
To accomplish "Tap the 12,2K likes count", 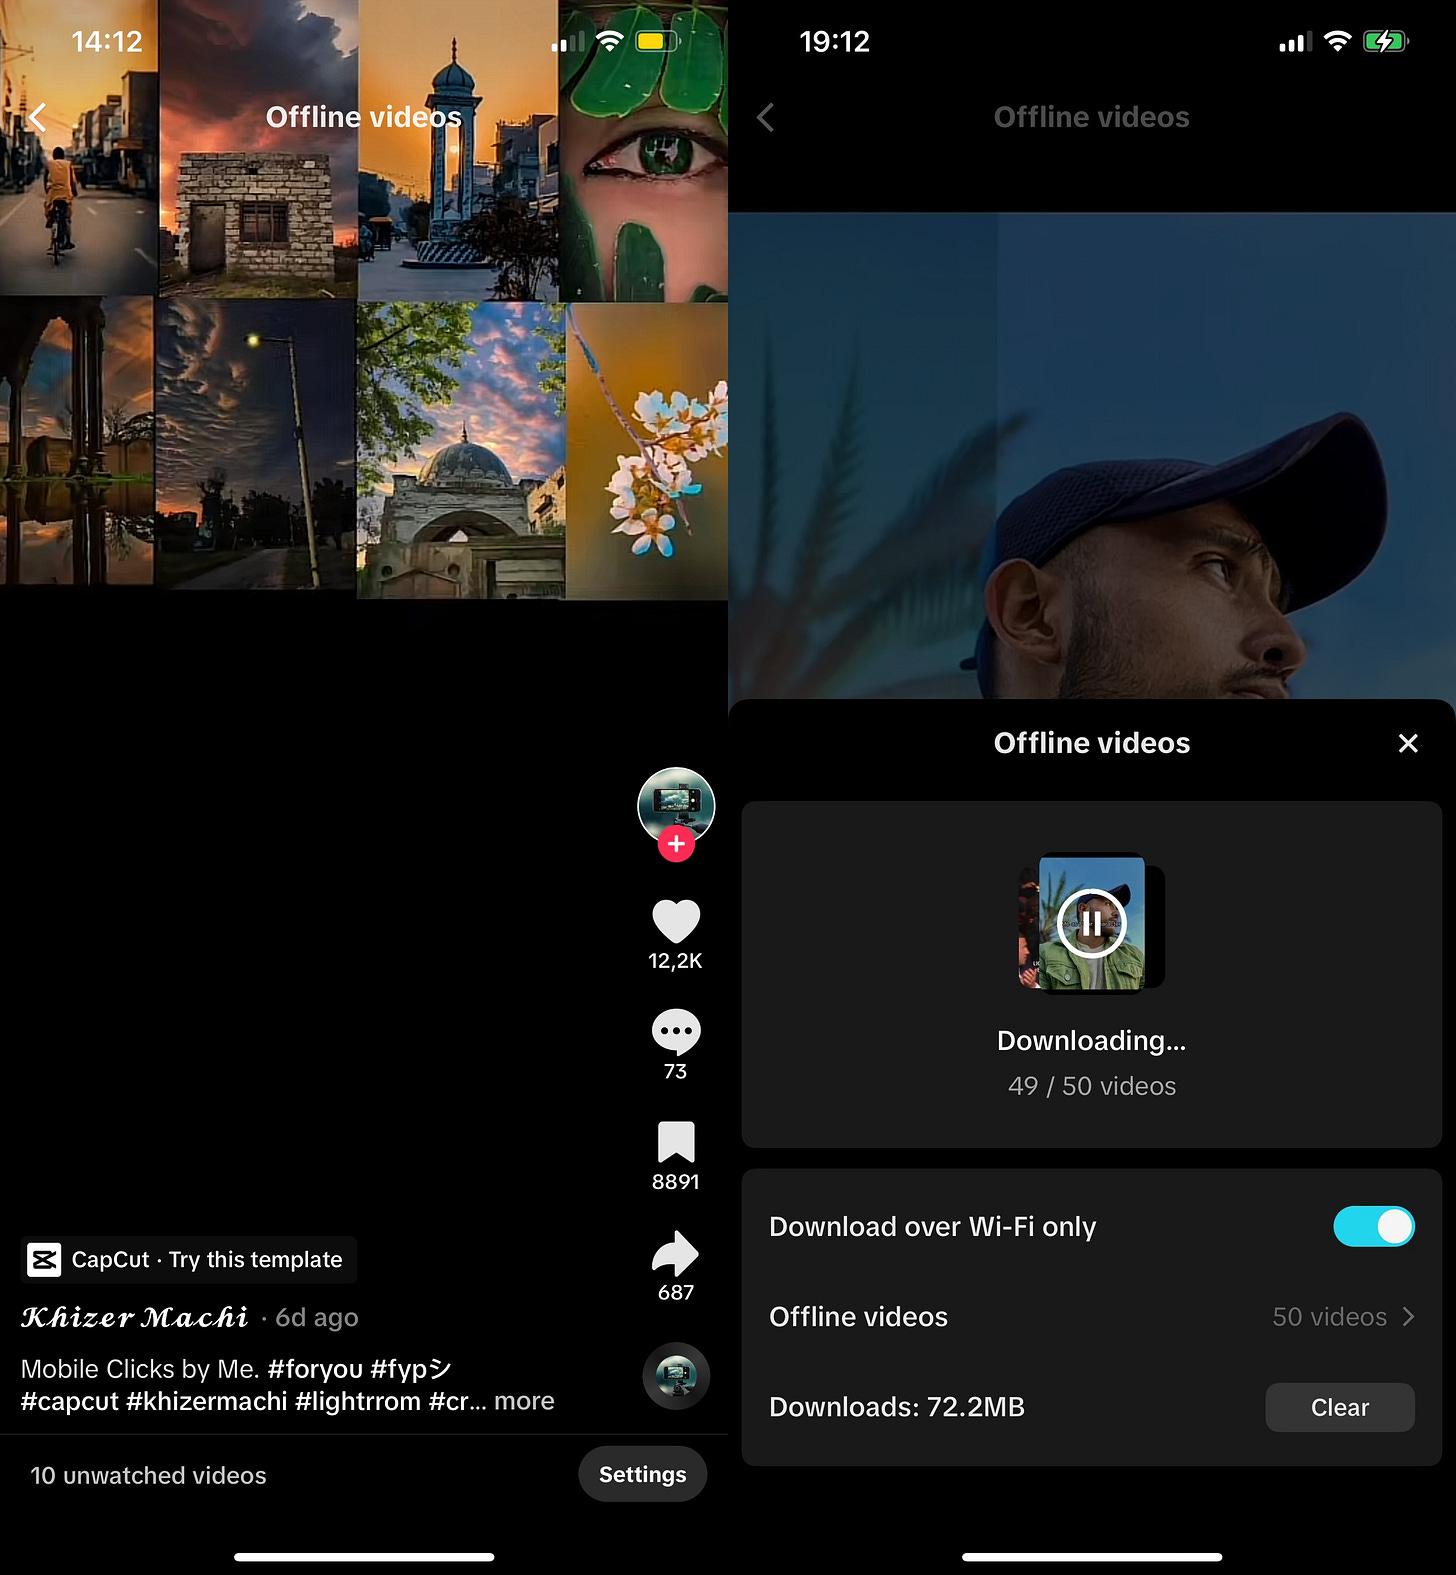I will click(x=676, y=961).
